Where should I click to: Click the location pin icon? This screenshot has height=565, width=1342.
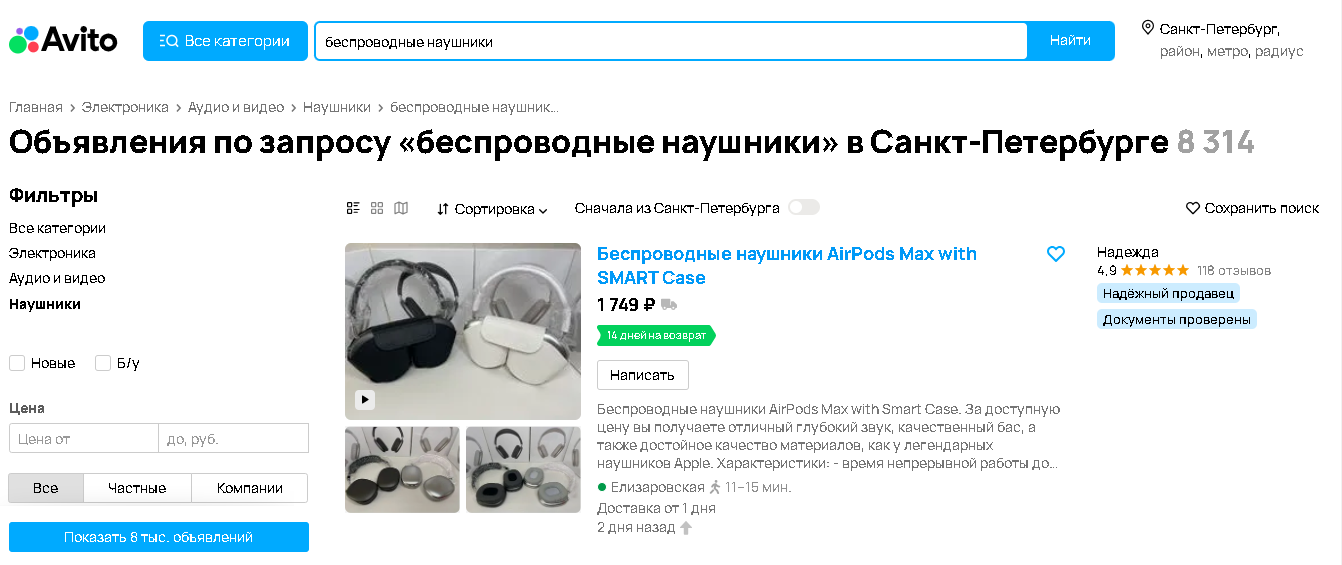(x=1147, y=28)
